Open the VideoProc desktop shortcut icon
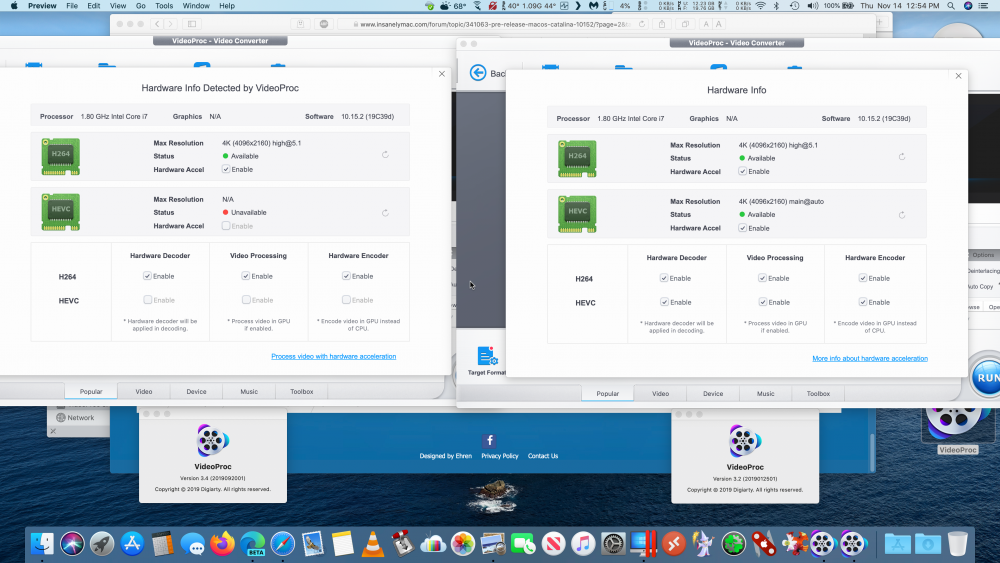Viewport: 1000px width, 563px height. 957,426
